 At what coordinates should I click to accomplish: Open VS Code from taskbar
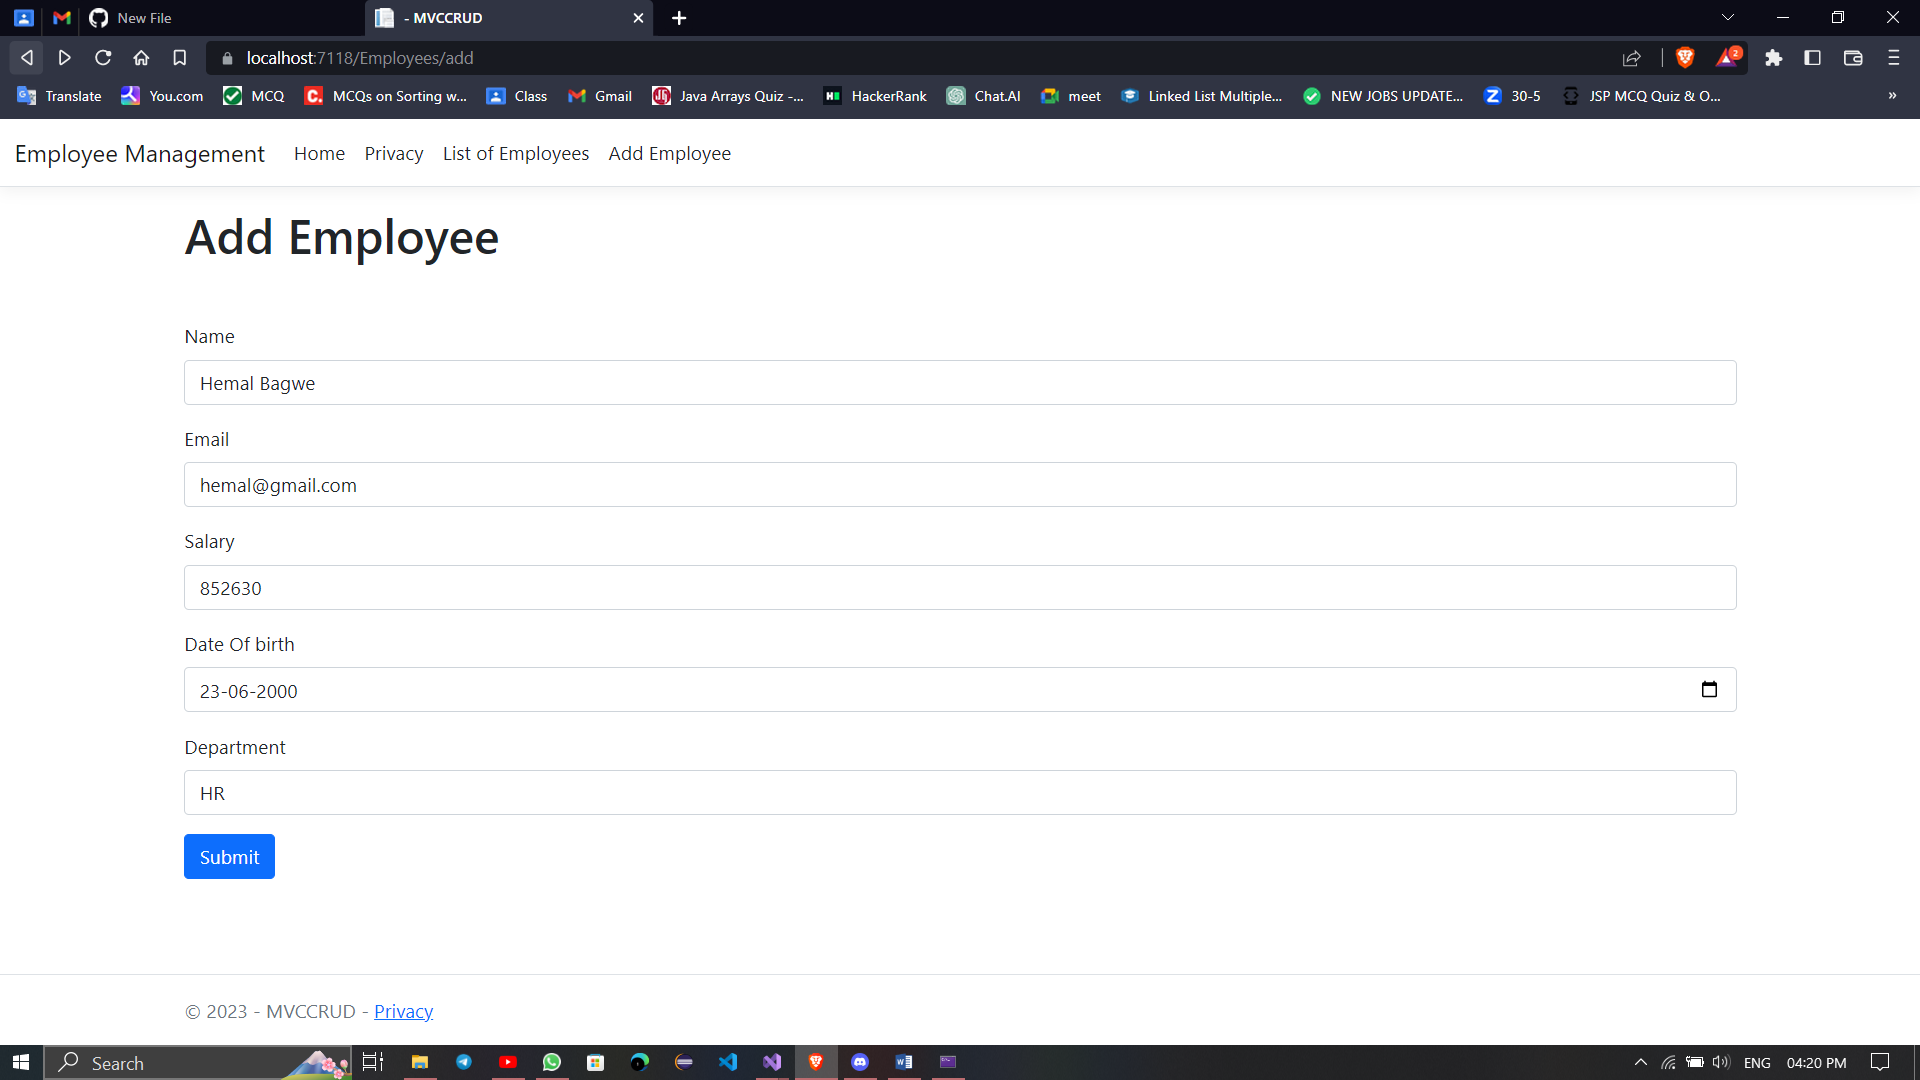[x=728, y=1062]
